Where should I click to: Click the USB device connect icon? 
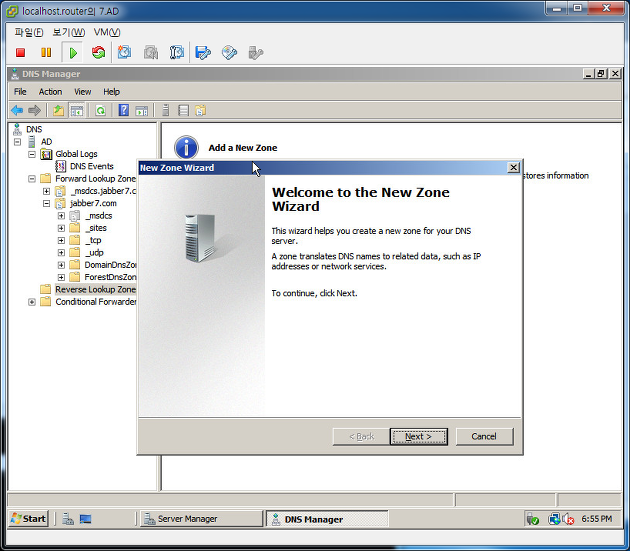click(x=256, y=53)
